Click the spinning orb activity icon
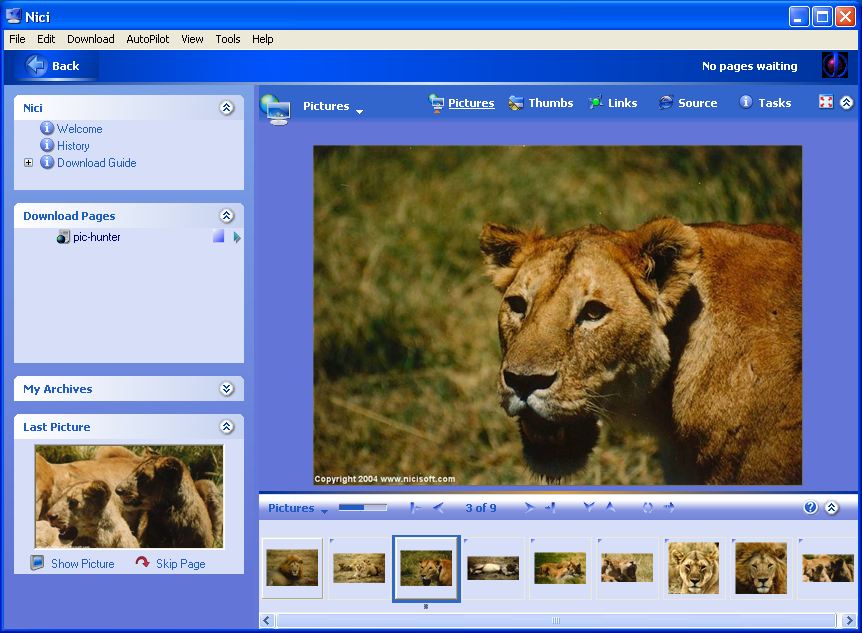The width and height of the screenshot is (862, 633). [834, 65]
